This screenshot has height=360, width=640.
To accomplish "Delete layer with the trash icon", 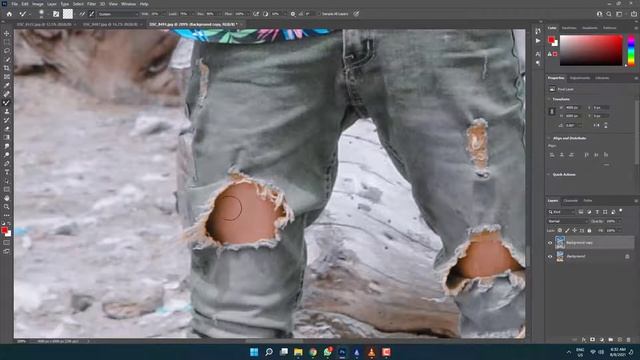I will 628,340.
